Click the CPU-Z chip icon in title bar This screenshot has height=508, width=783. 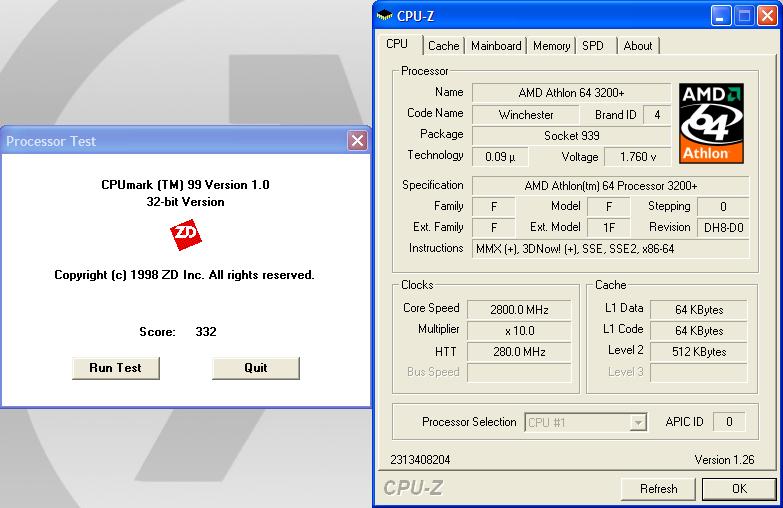click(384, 15)
